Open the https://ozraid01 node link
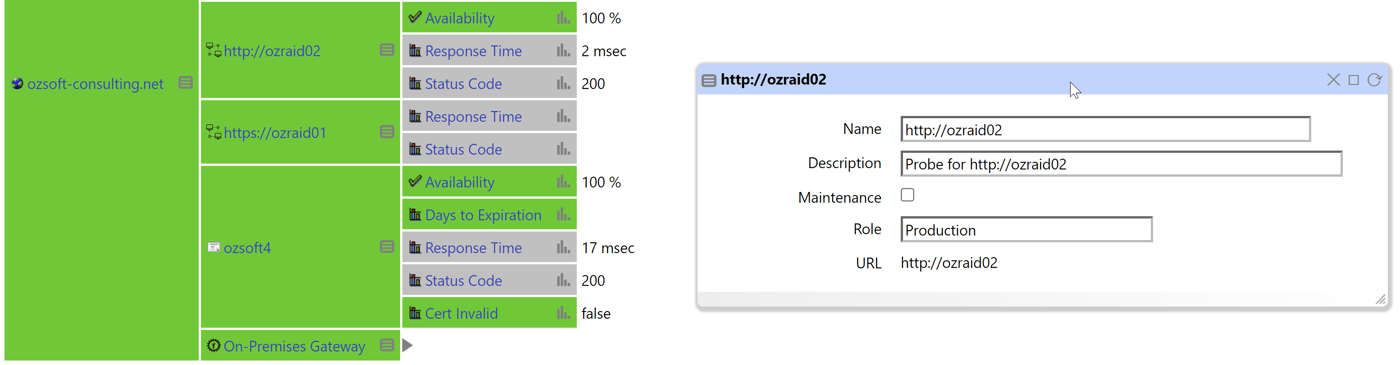 point(275,133)
